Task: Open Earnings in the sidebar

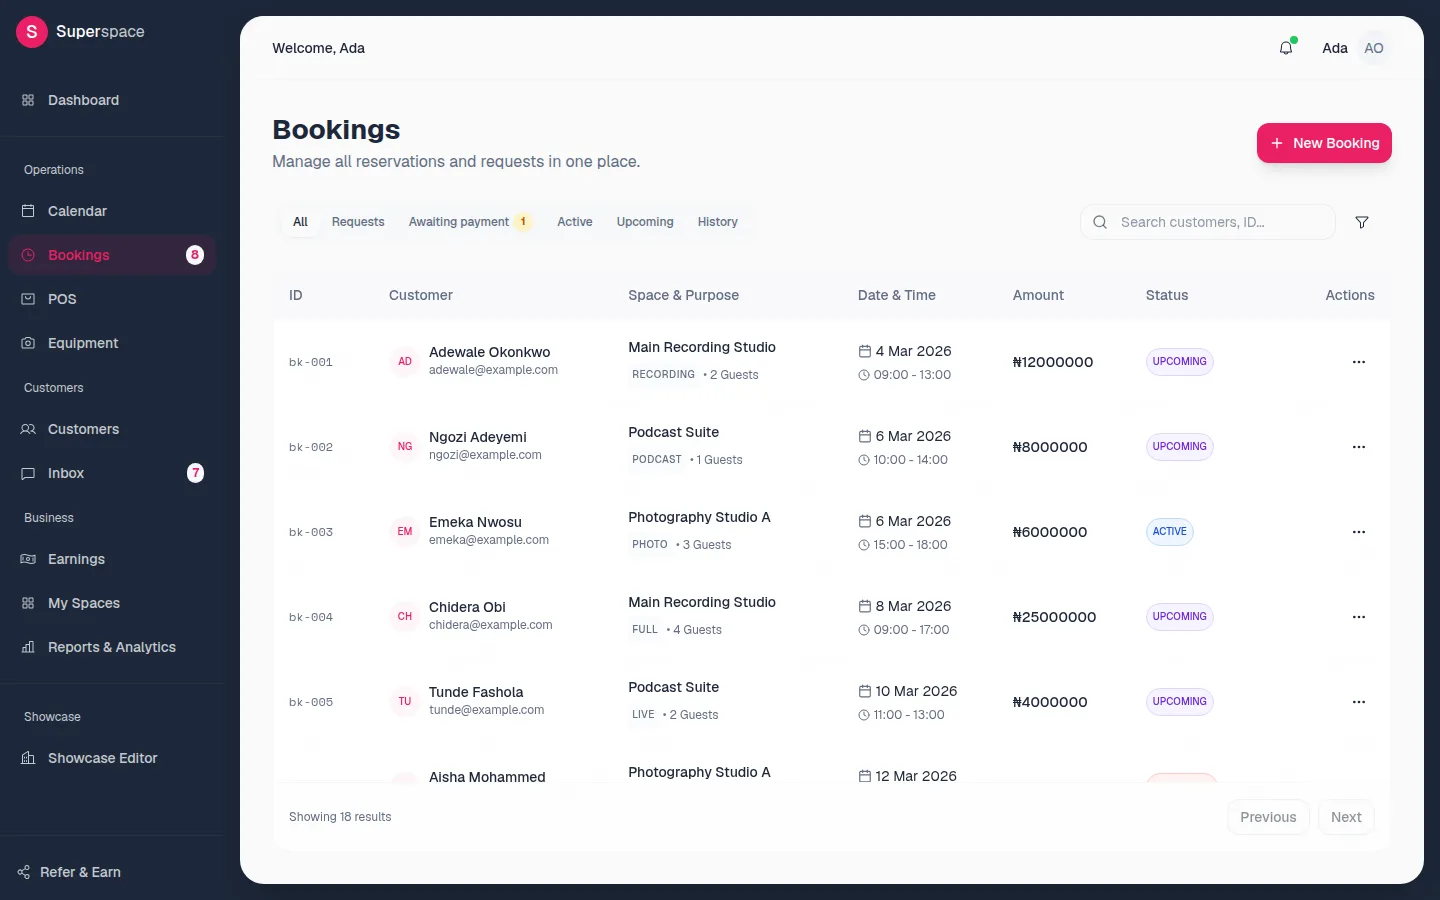Action: [x=112, y=559]
